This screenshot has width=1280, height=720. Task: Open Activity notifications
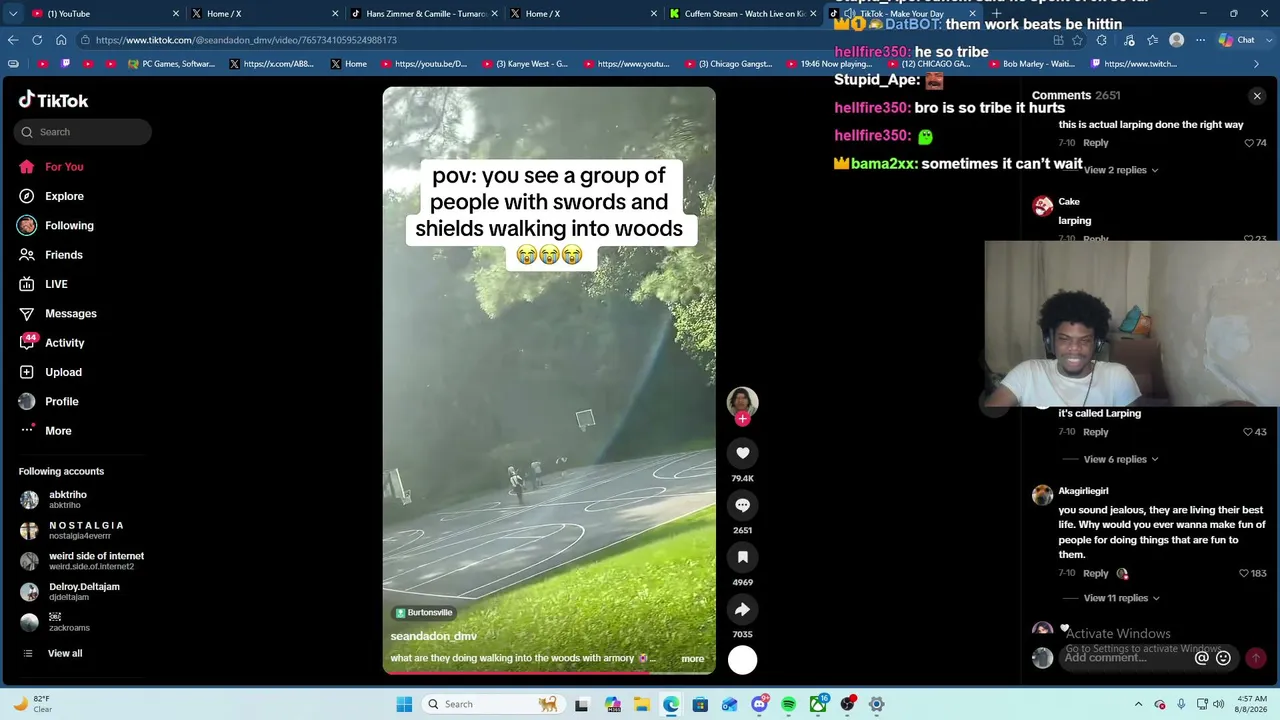click(65, 343)
